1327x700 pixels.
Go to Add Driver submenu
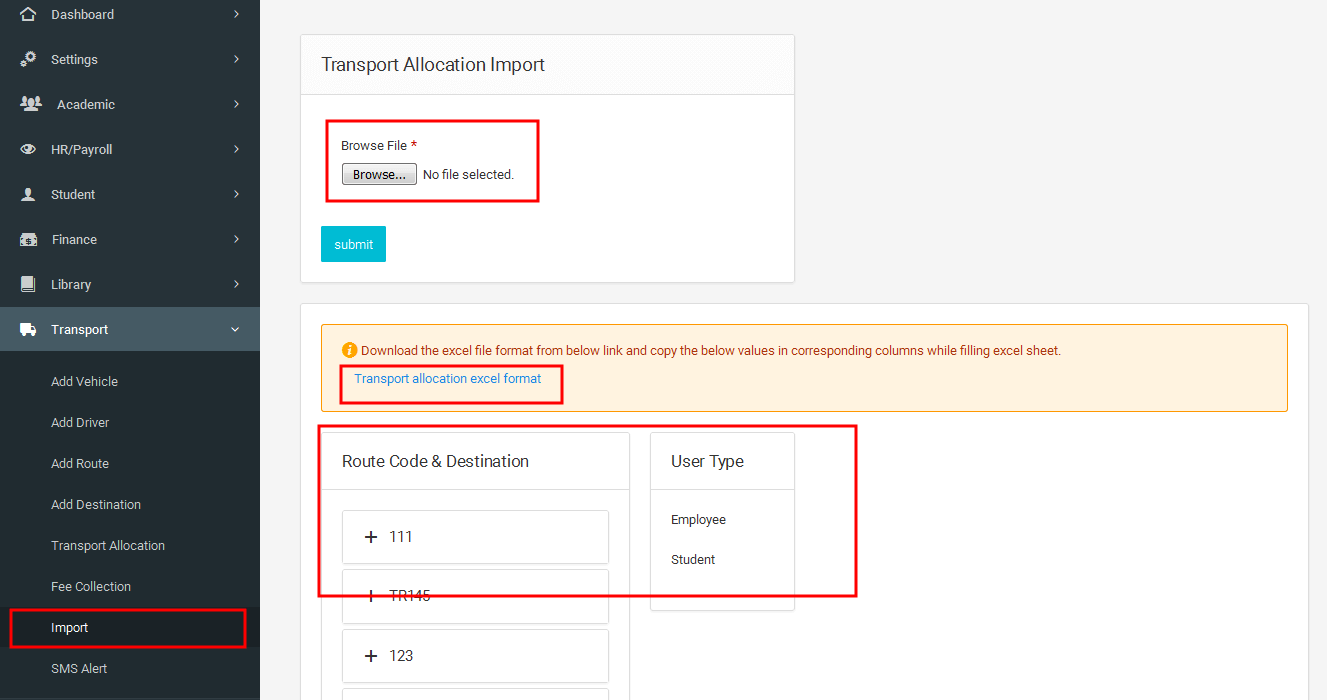click(x=80, y=422)
